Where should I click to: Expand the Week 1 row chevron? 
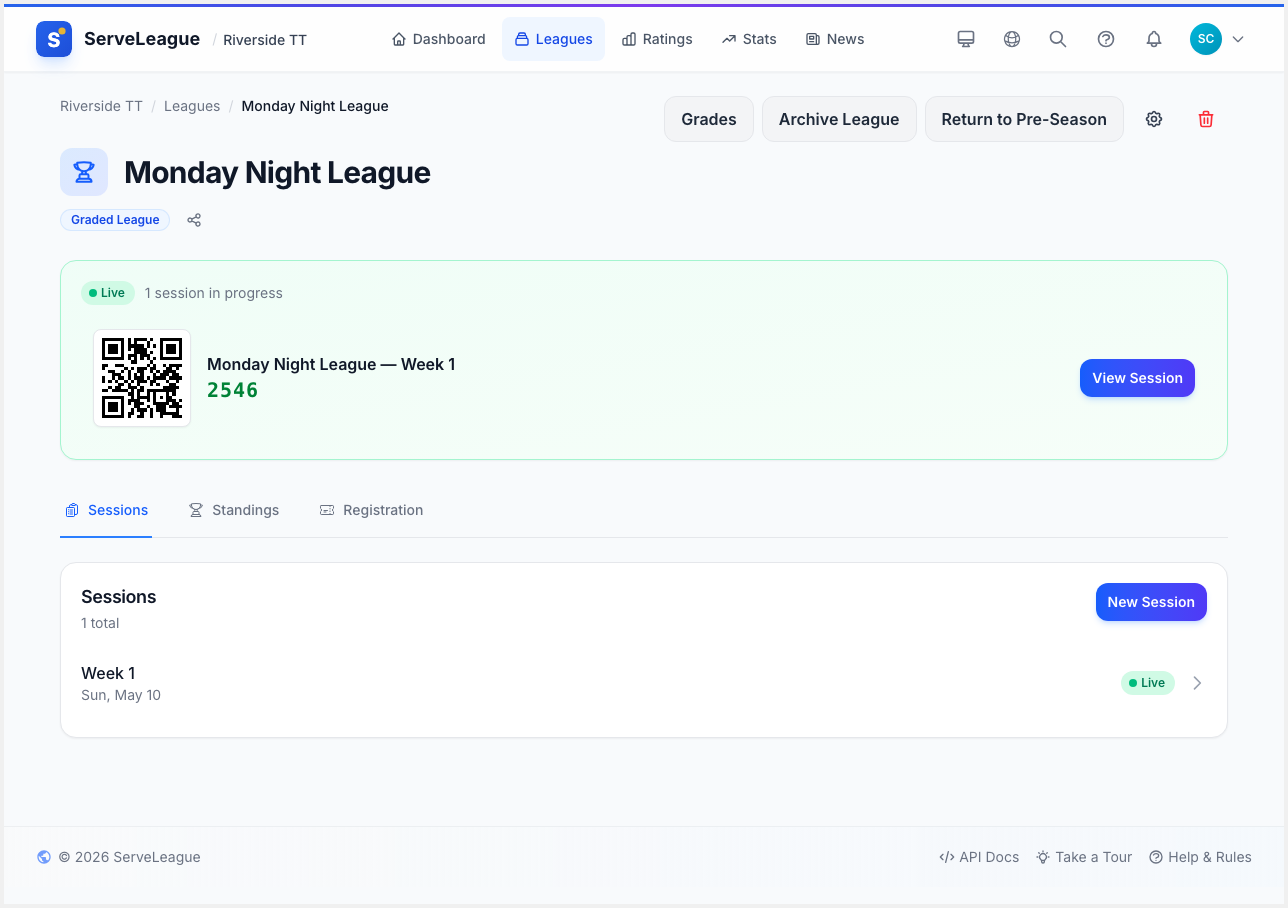pyautogui.click(x=1197, y=683)
